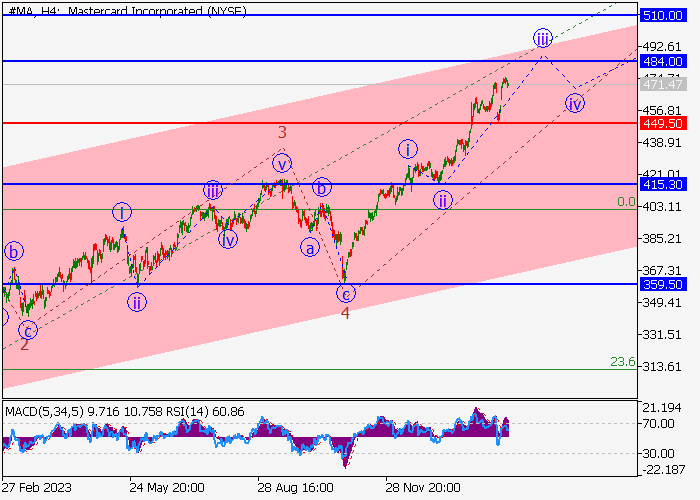
Task: Click the 23.6 Fibonacci level label
Action: click(x=623, y=362)
